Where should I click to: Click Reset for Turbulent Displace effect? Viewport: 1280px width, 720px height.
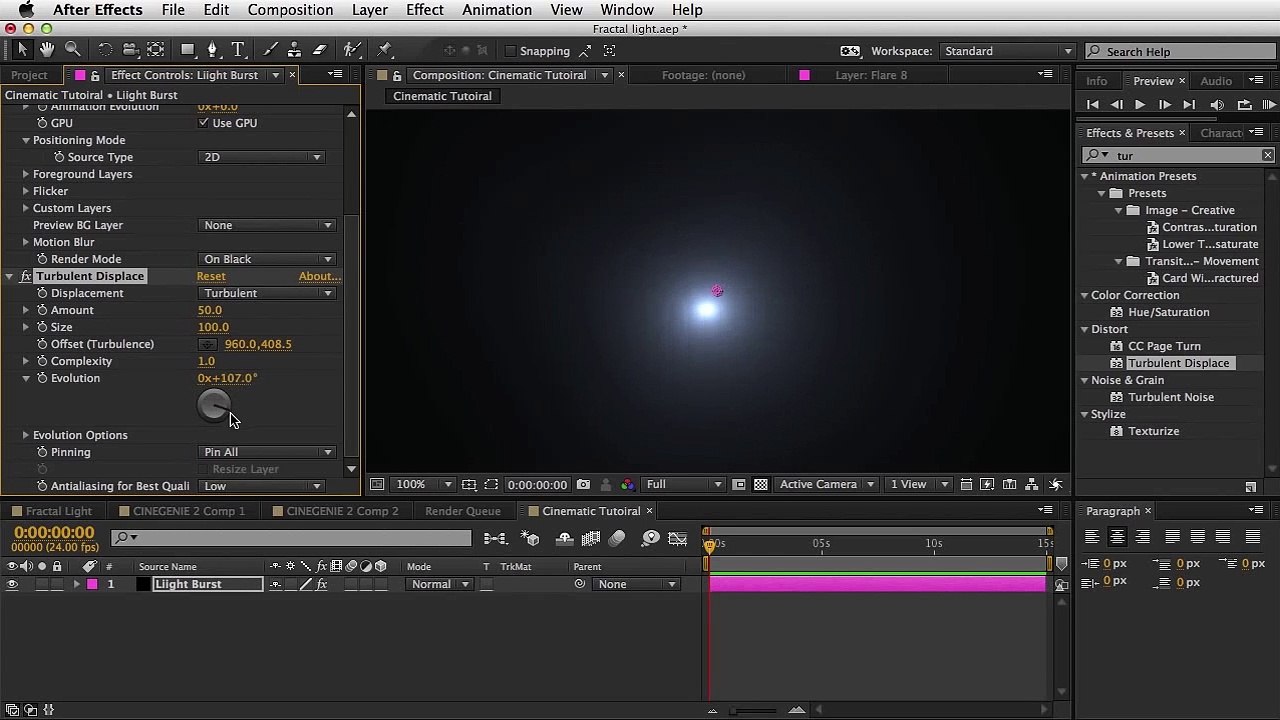pos(211,276)
